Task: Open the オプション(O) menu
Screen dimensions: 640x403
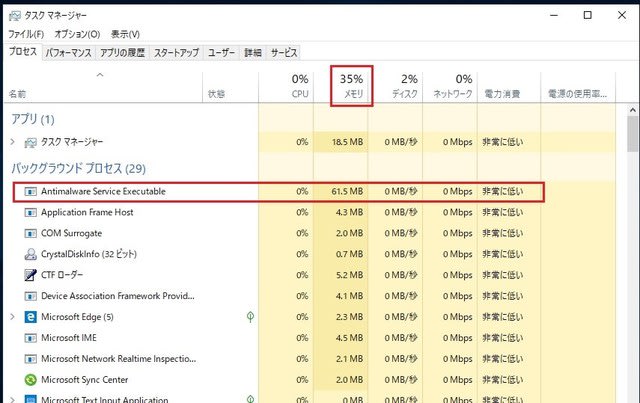Action: pyautogui.click(x=78, y=34)
